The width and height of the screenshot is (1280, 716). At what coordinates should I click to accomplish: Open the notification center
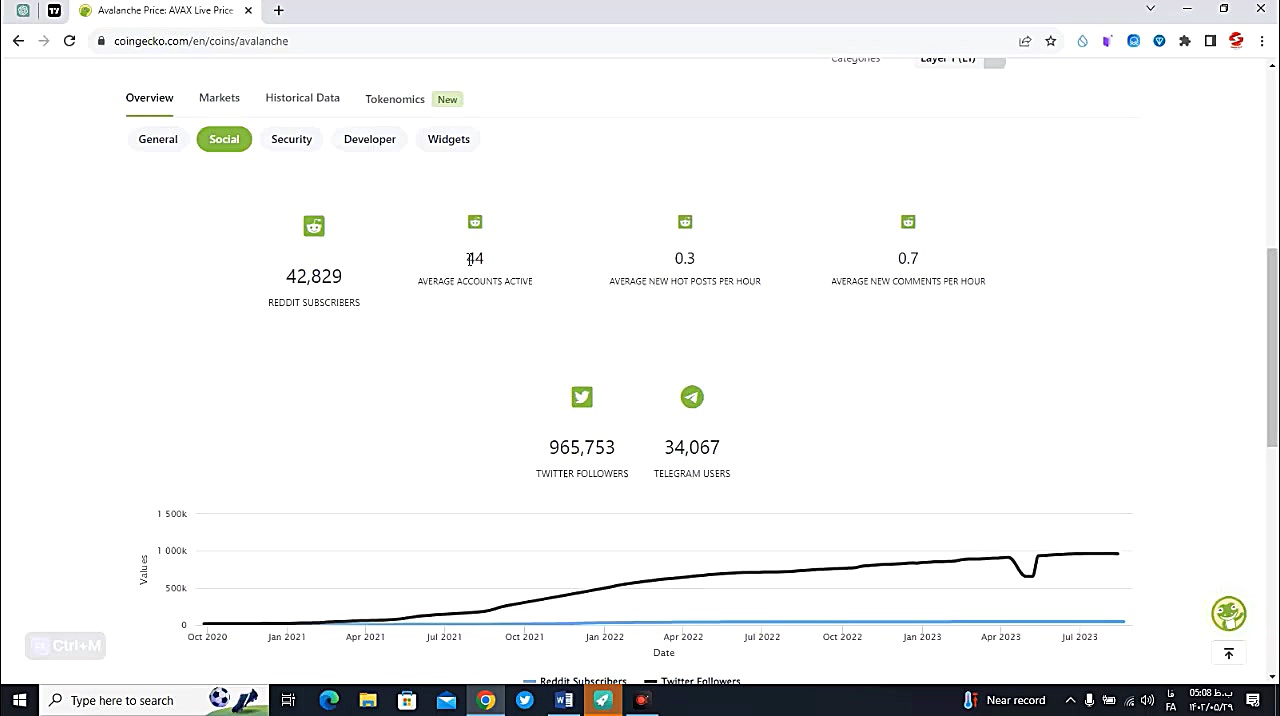pyautogui.click(x=1253, y=700)
